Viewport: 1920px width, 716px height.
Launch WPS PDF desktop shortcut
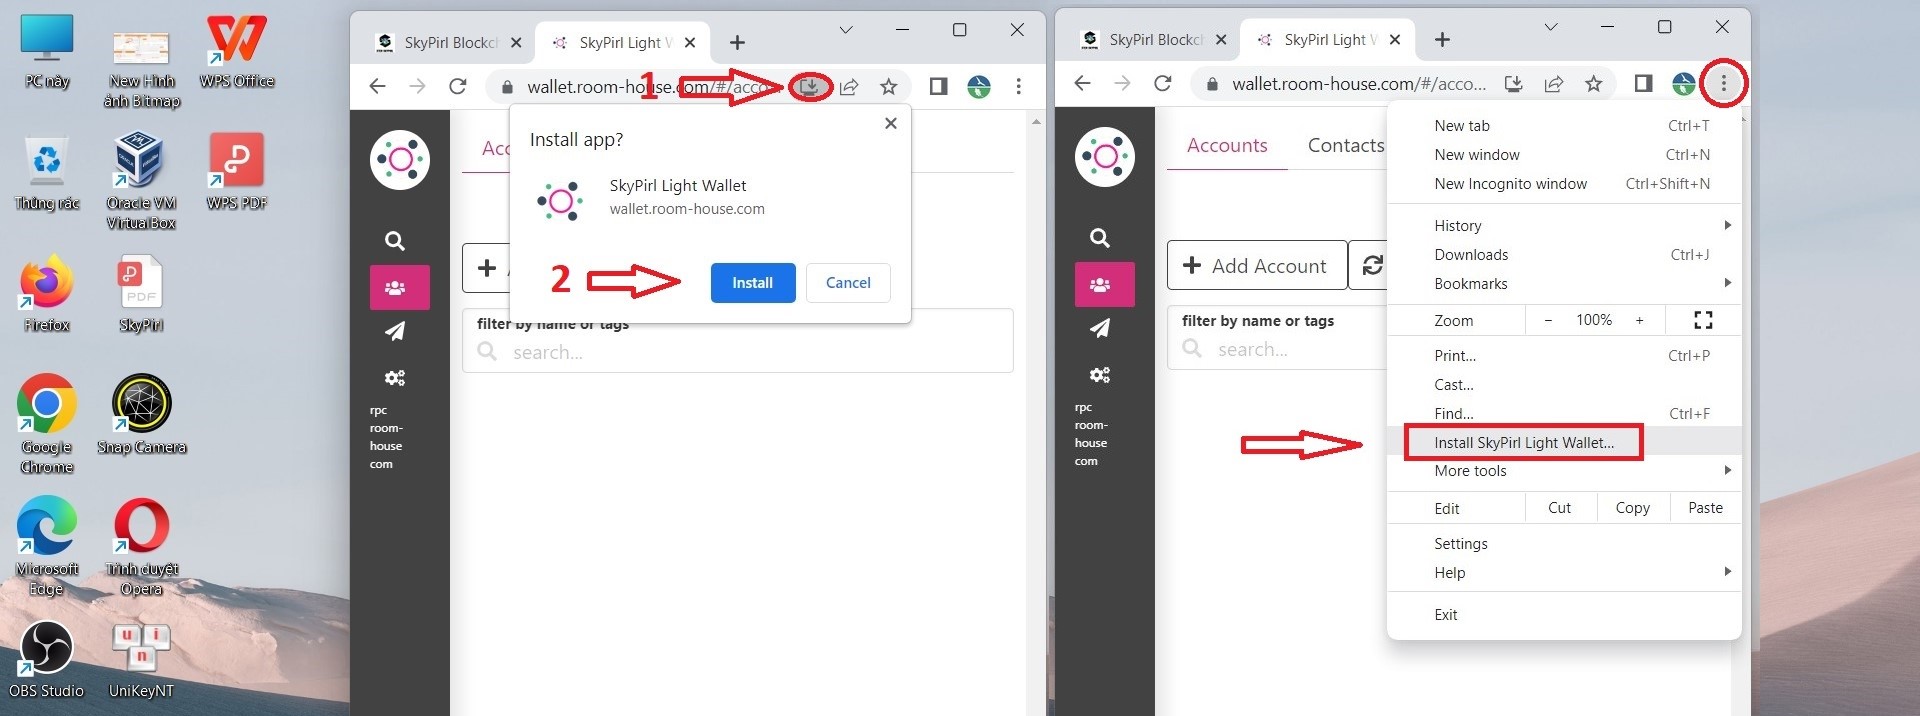(x=237, y=174)
